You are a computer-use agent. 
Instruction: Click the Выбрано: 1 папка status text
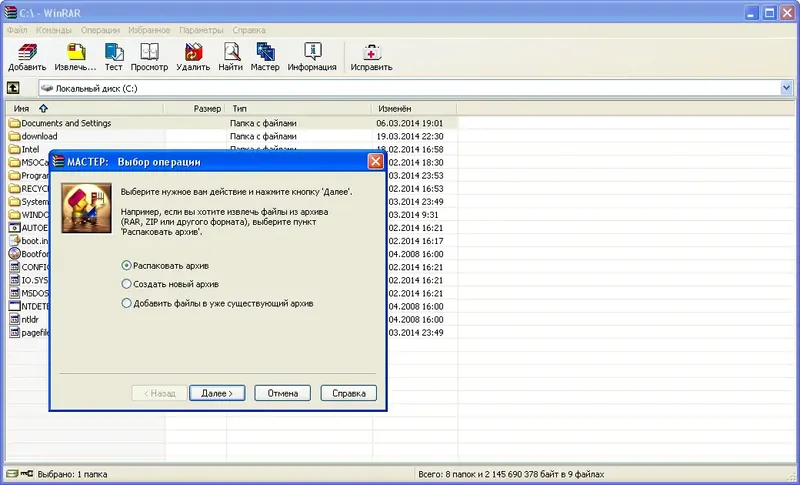click(72, 474)
